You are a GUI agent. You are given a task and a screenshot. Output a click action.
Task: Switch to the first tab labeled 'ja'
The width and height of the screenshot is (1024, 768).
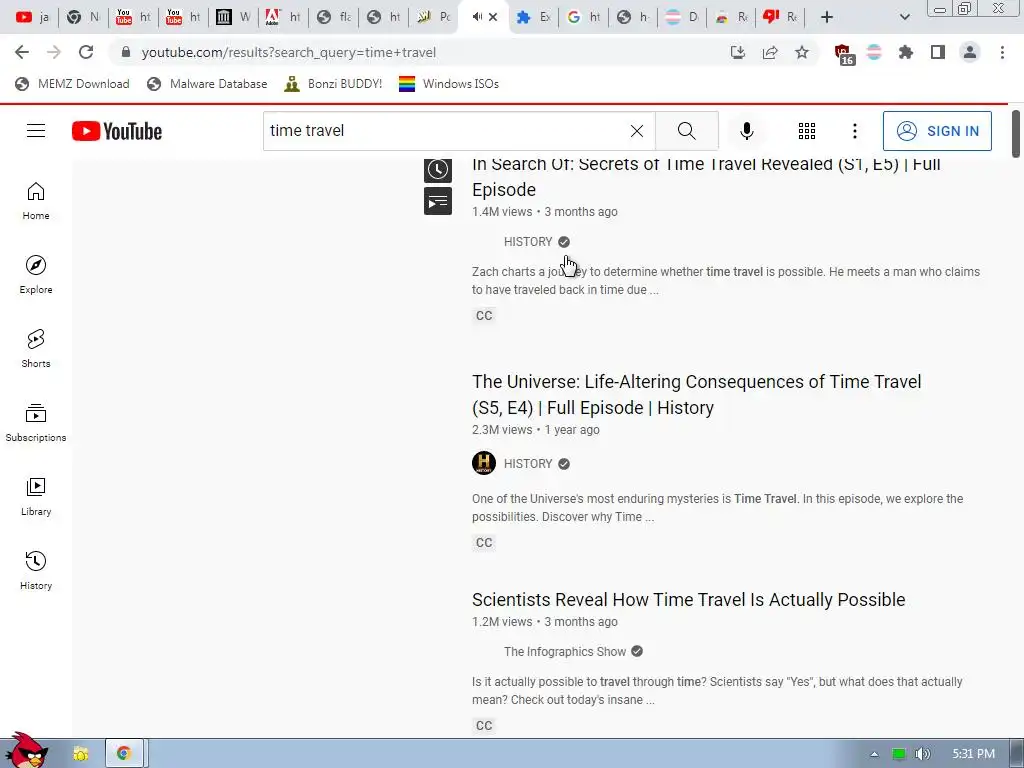pos(31,17)
